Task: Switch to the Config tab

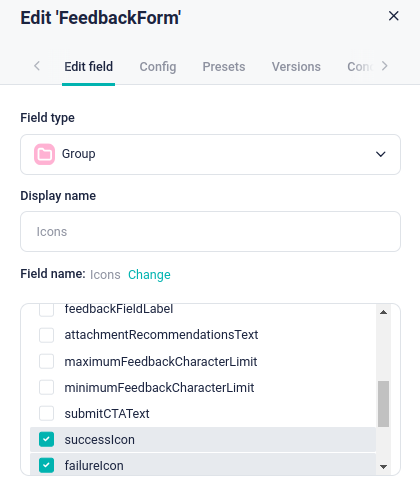Action: pos(158,67)
